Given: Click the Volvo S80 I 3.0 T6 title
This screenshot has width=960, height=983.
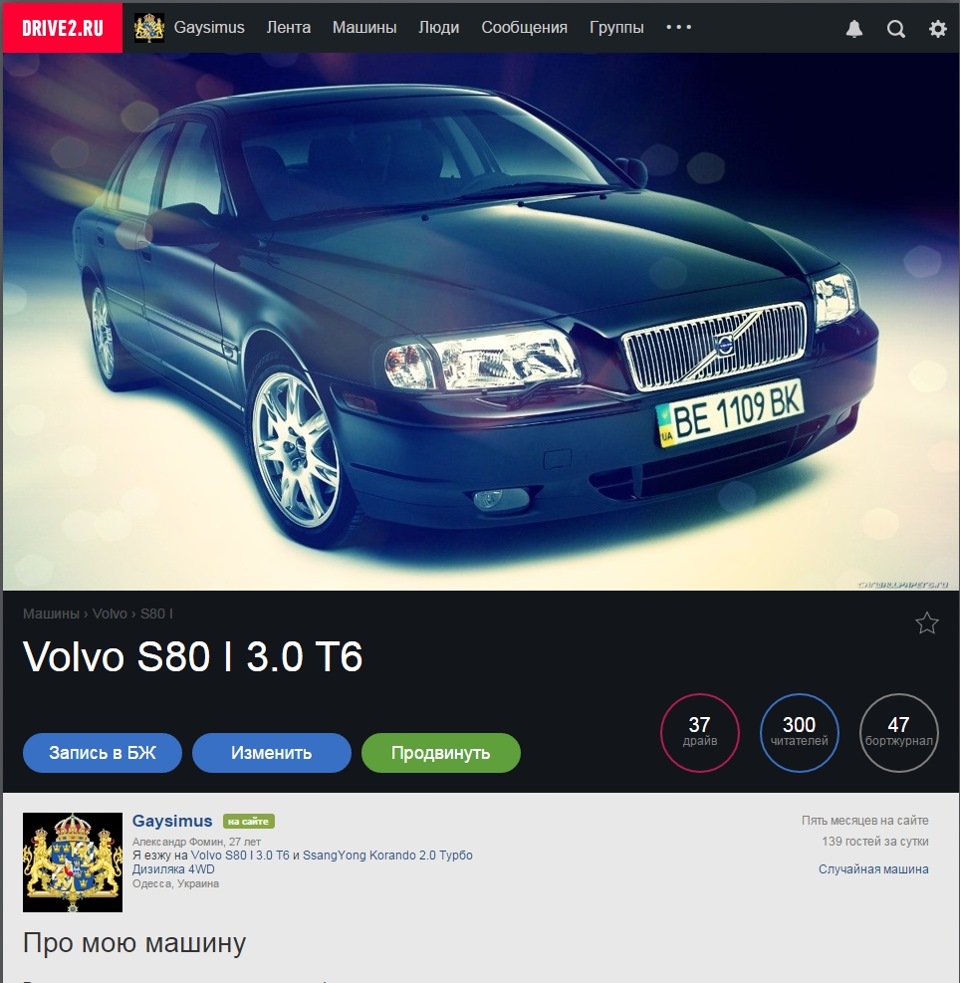Looking at the screenshot, I should point(193,656).
